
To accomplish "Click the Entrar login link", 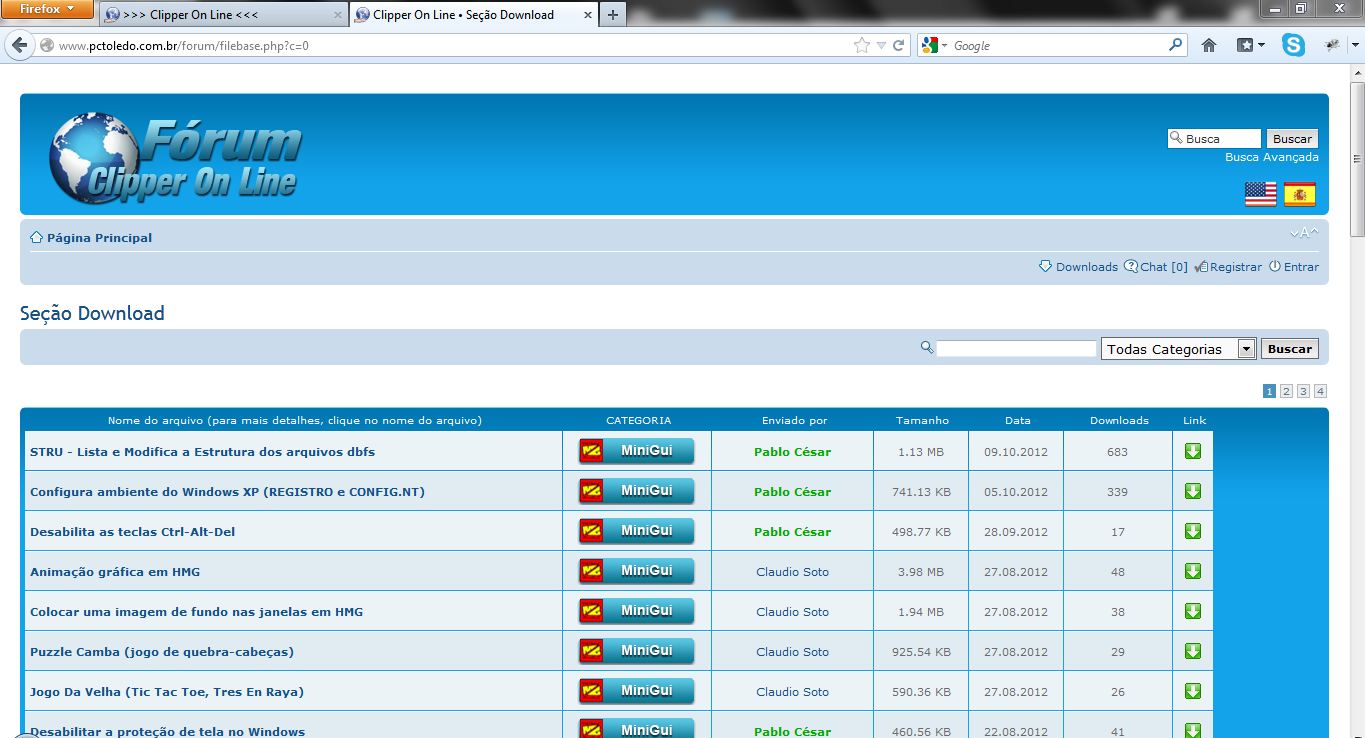I will coord(1301,267).
